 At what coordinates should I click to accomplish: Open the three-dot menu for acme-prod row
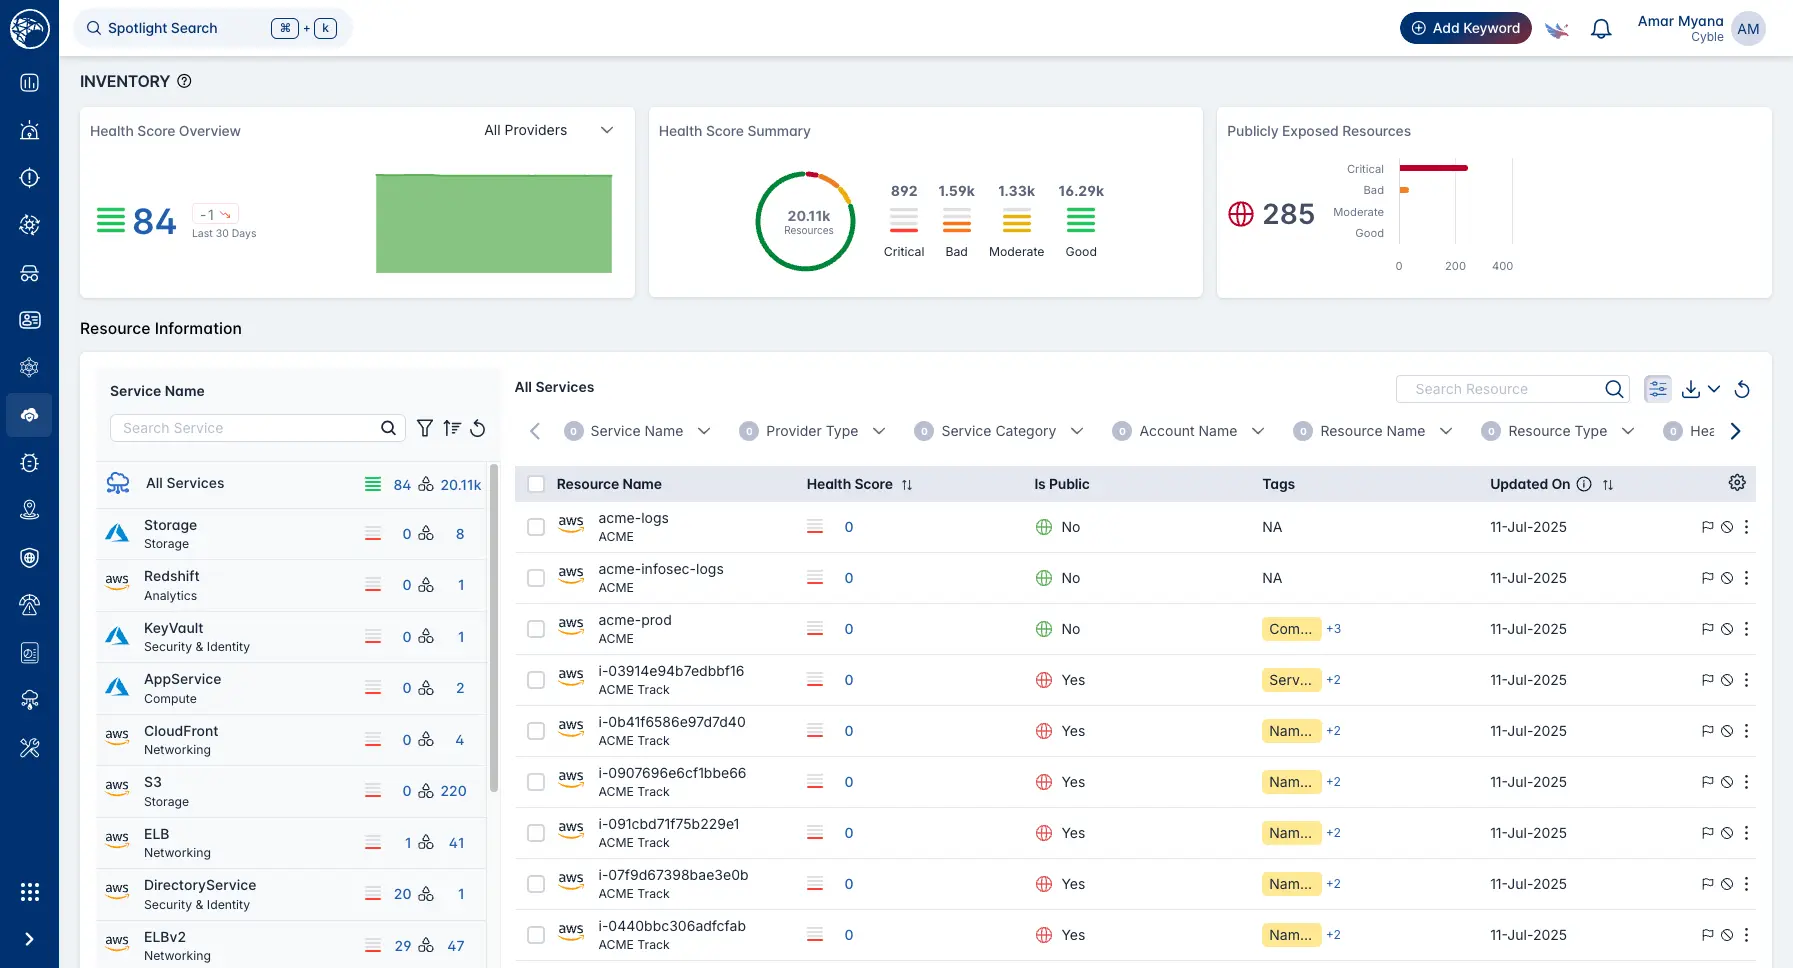pos(1746,629)
